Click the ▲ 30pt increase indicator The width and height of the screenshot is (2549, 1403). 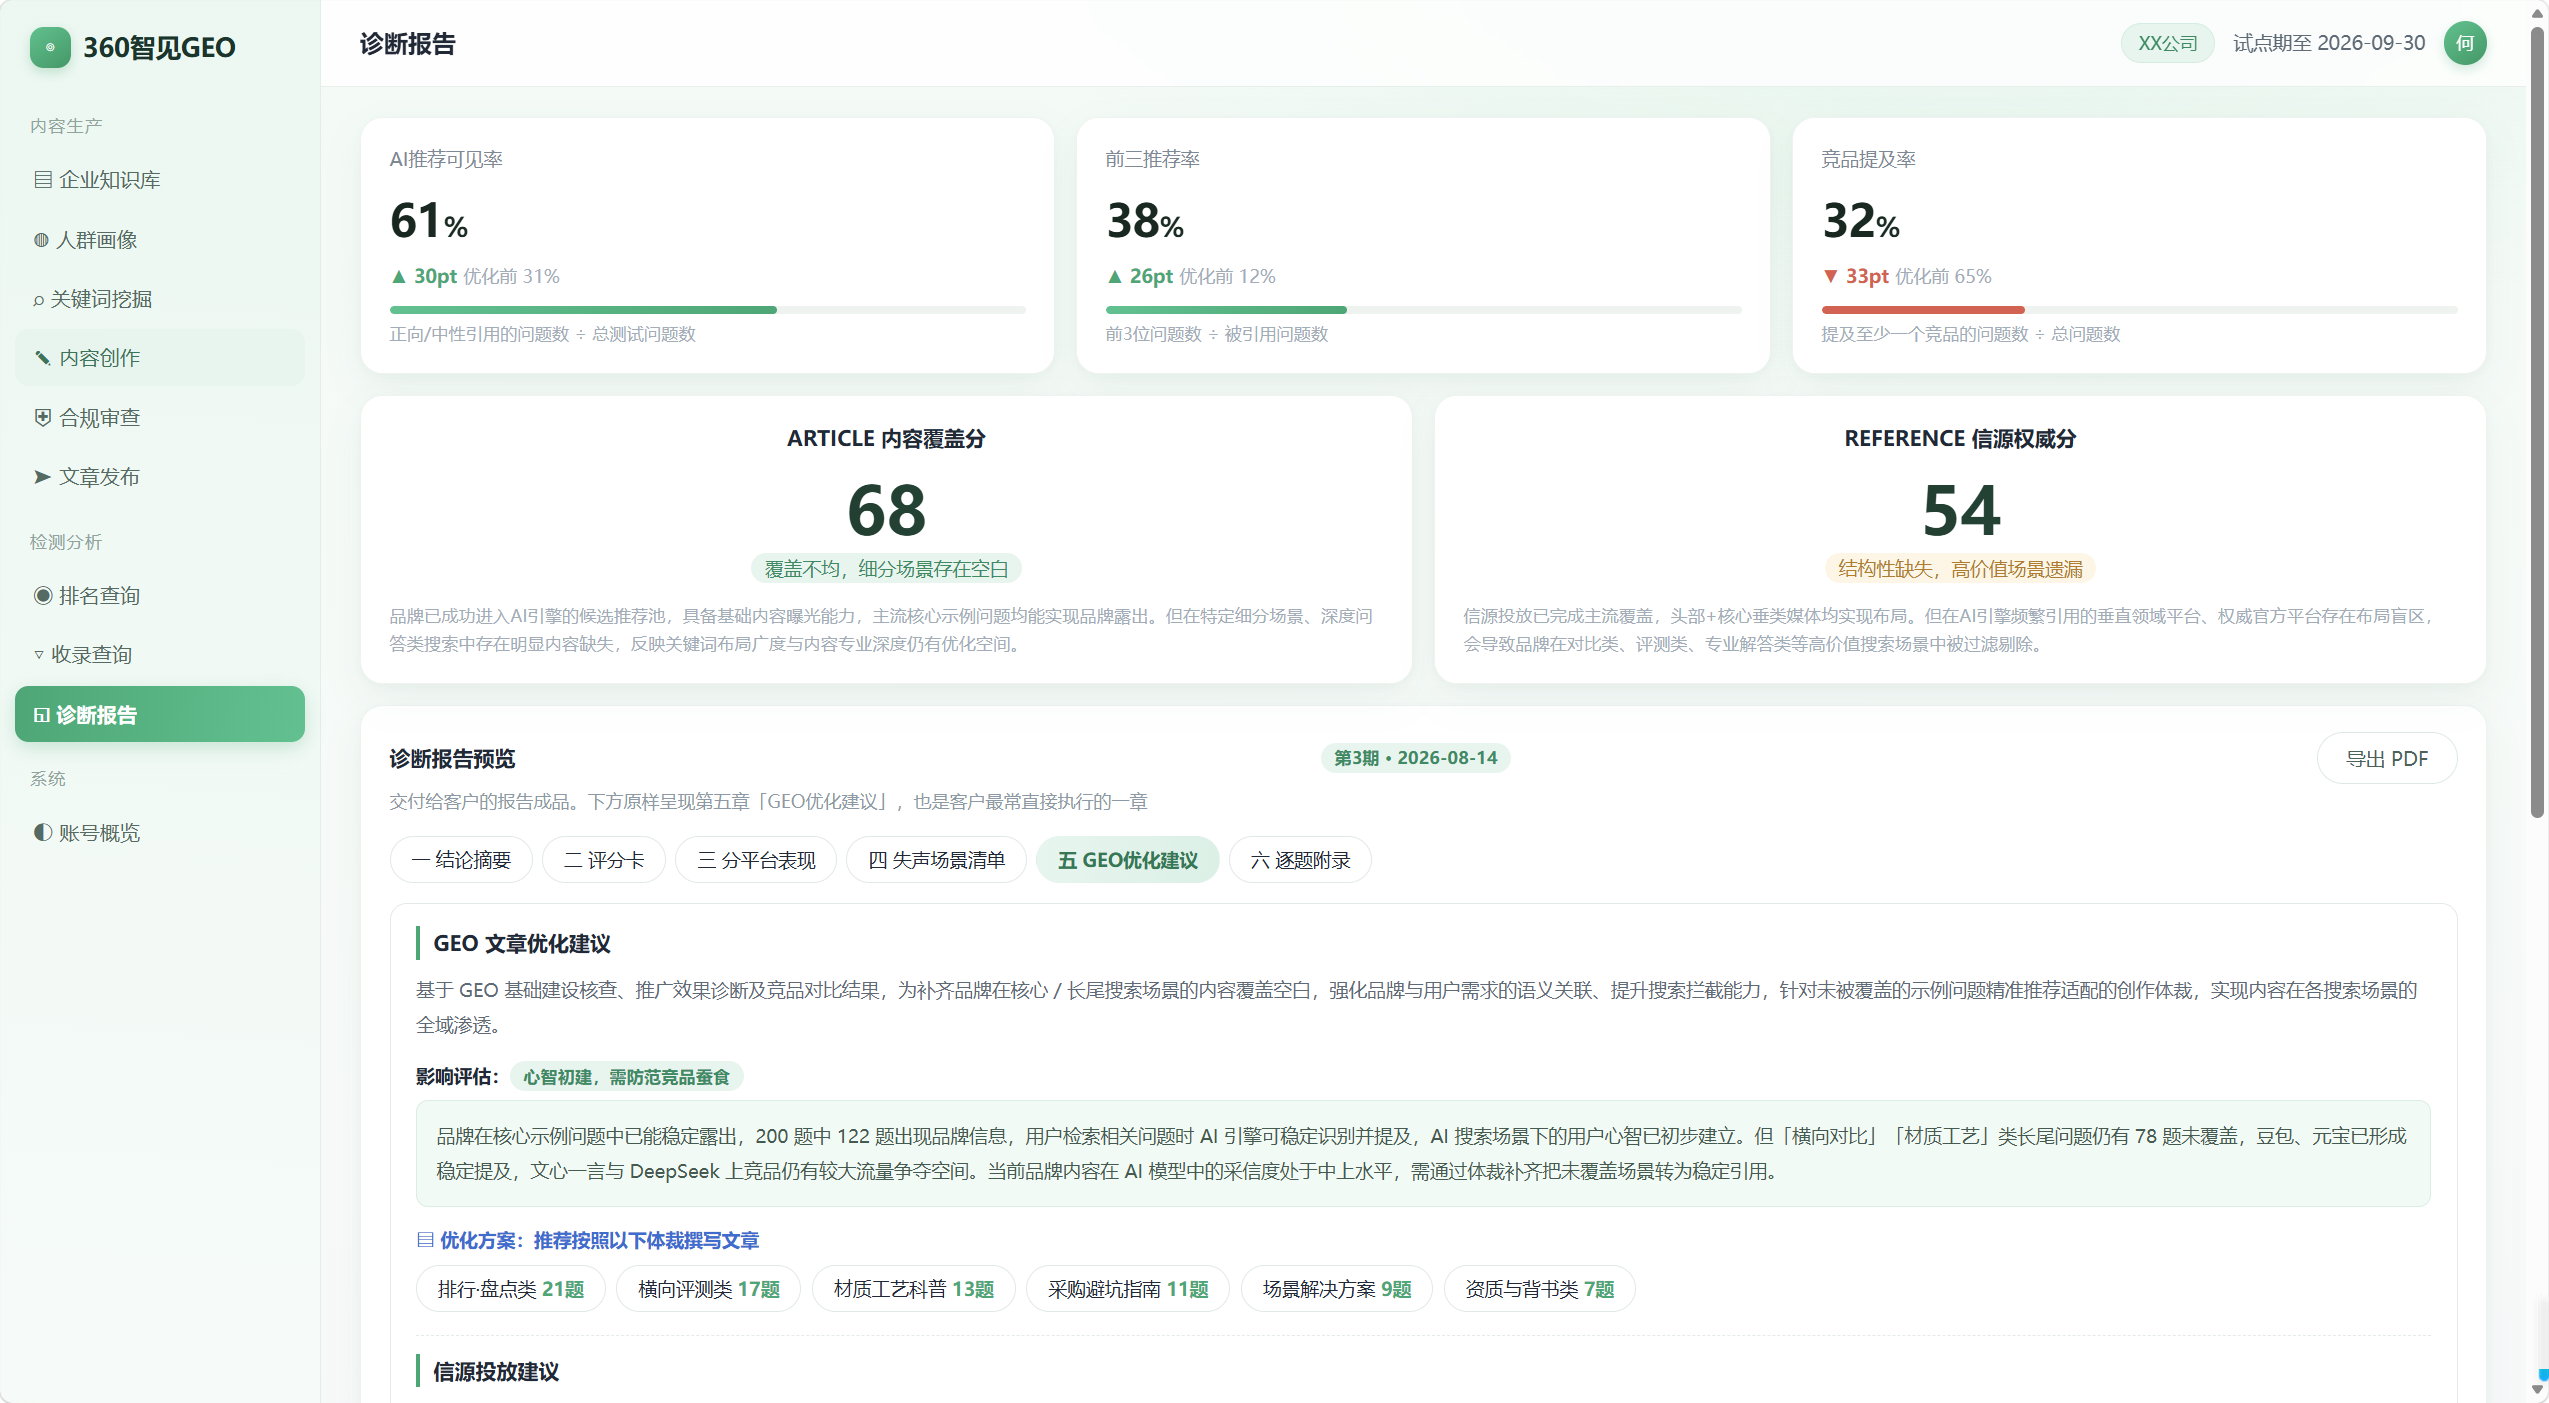424,276
